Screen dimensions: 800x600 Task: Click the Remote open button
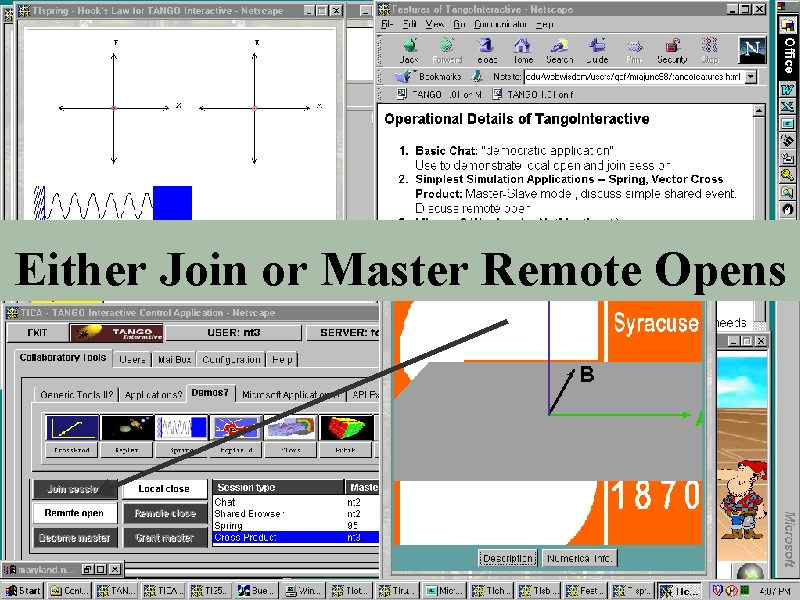[74, 513]
